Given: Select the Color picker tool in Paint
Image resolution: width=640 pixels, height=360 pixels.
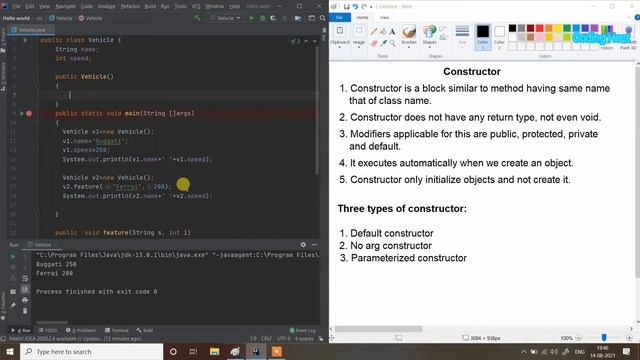Looking at the screenshot, I should point(383,43).
